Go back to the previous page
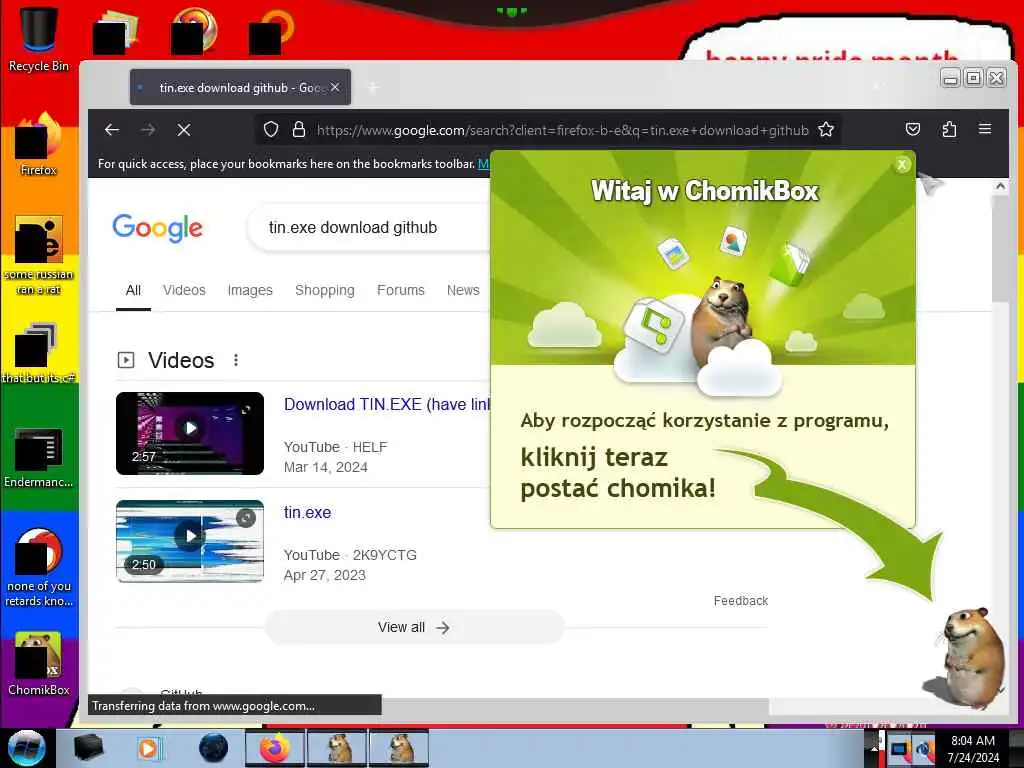1024x768 pixels. pyautogui.click(x=112, y=130)
